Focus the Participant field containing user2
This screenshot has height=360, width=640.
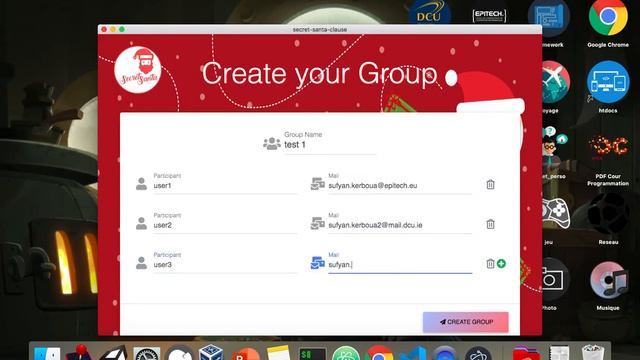(225, 225)
